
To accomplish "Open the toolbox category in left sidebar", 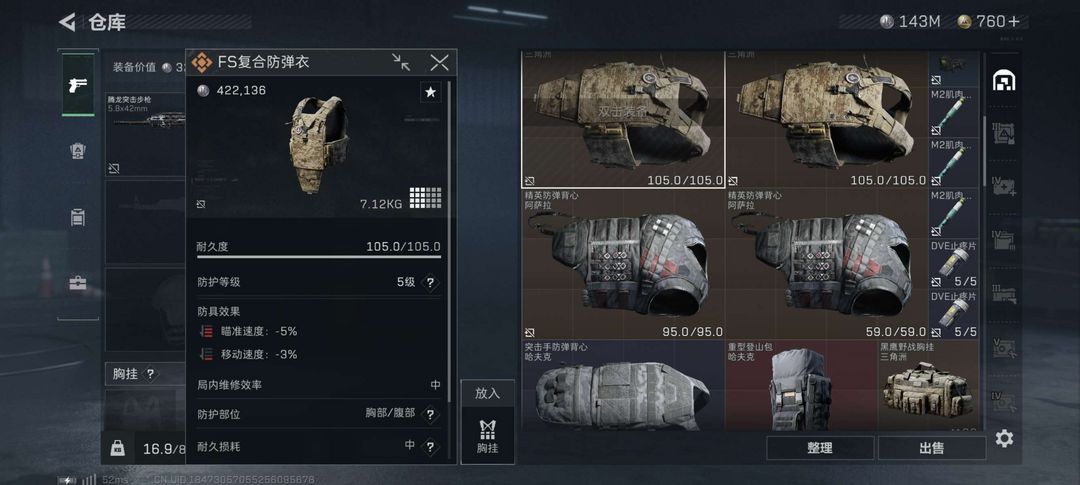I will tap(78, 282).
